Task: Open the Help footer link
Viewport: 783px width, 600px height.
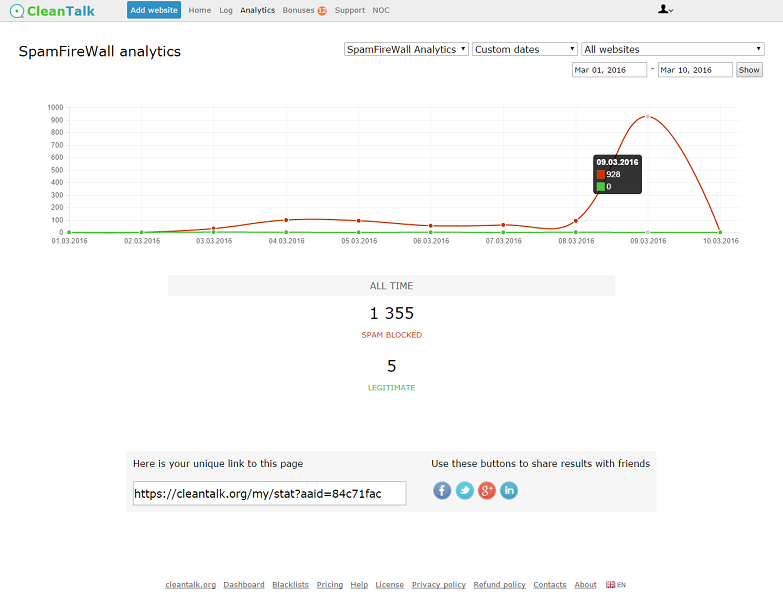Action: click(x=359, y=585)
